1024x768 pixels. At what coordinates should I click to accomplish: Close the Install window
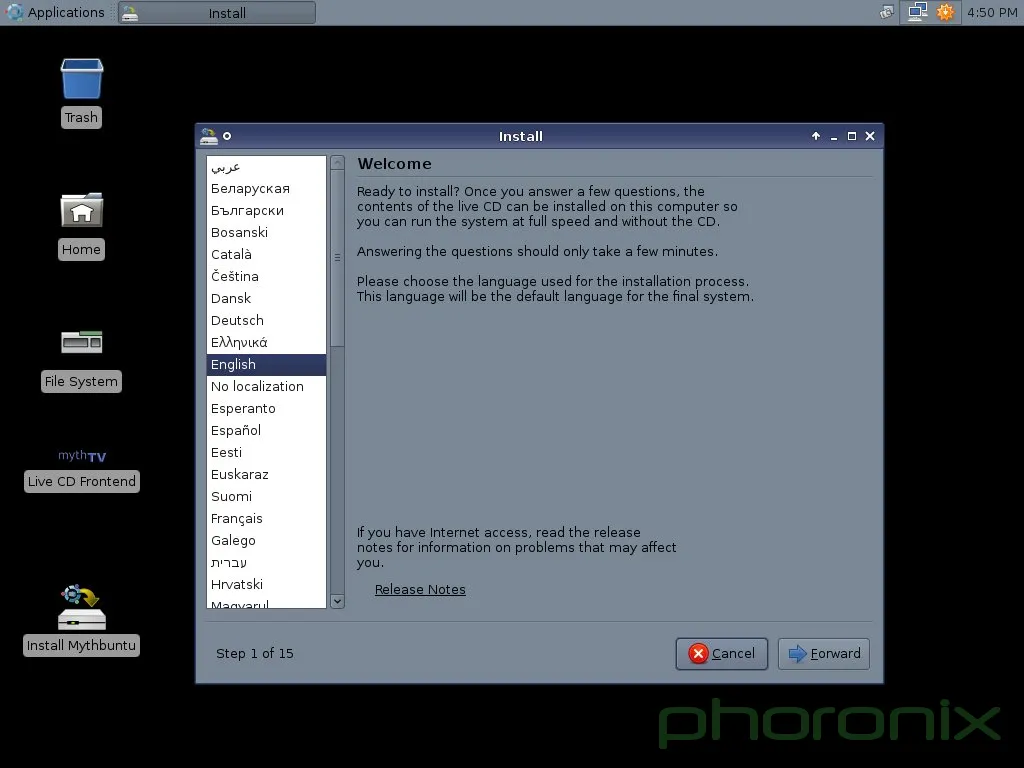(870, 136)
